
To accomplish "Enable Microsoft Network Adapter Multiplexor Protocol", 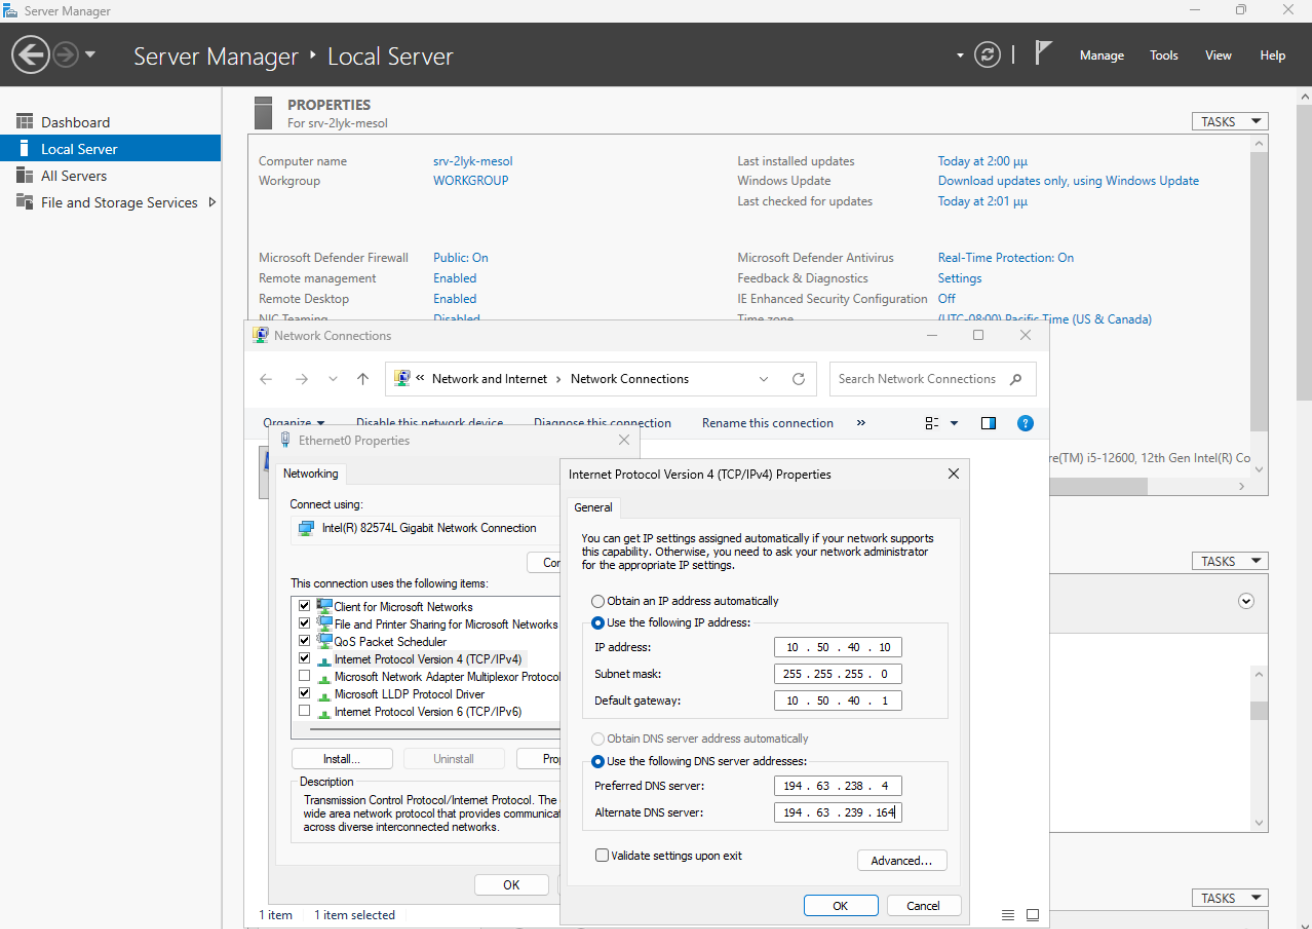I will pos(304,676).
